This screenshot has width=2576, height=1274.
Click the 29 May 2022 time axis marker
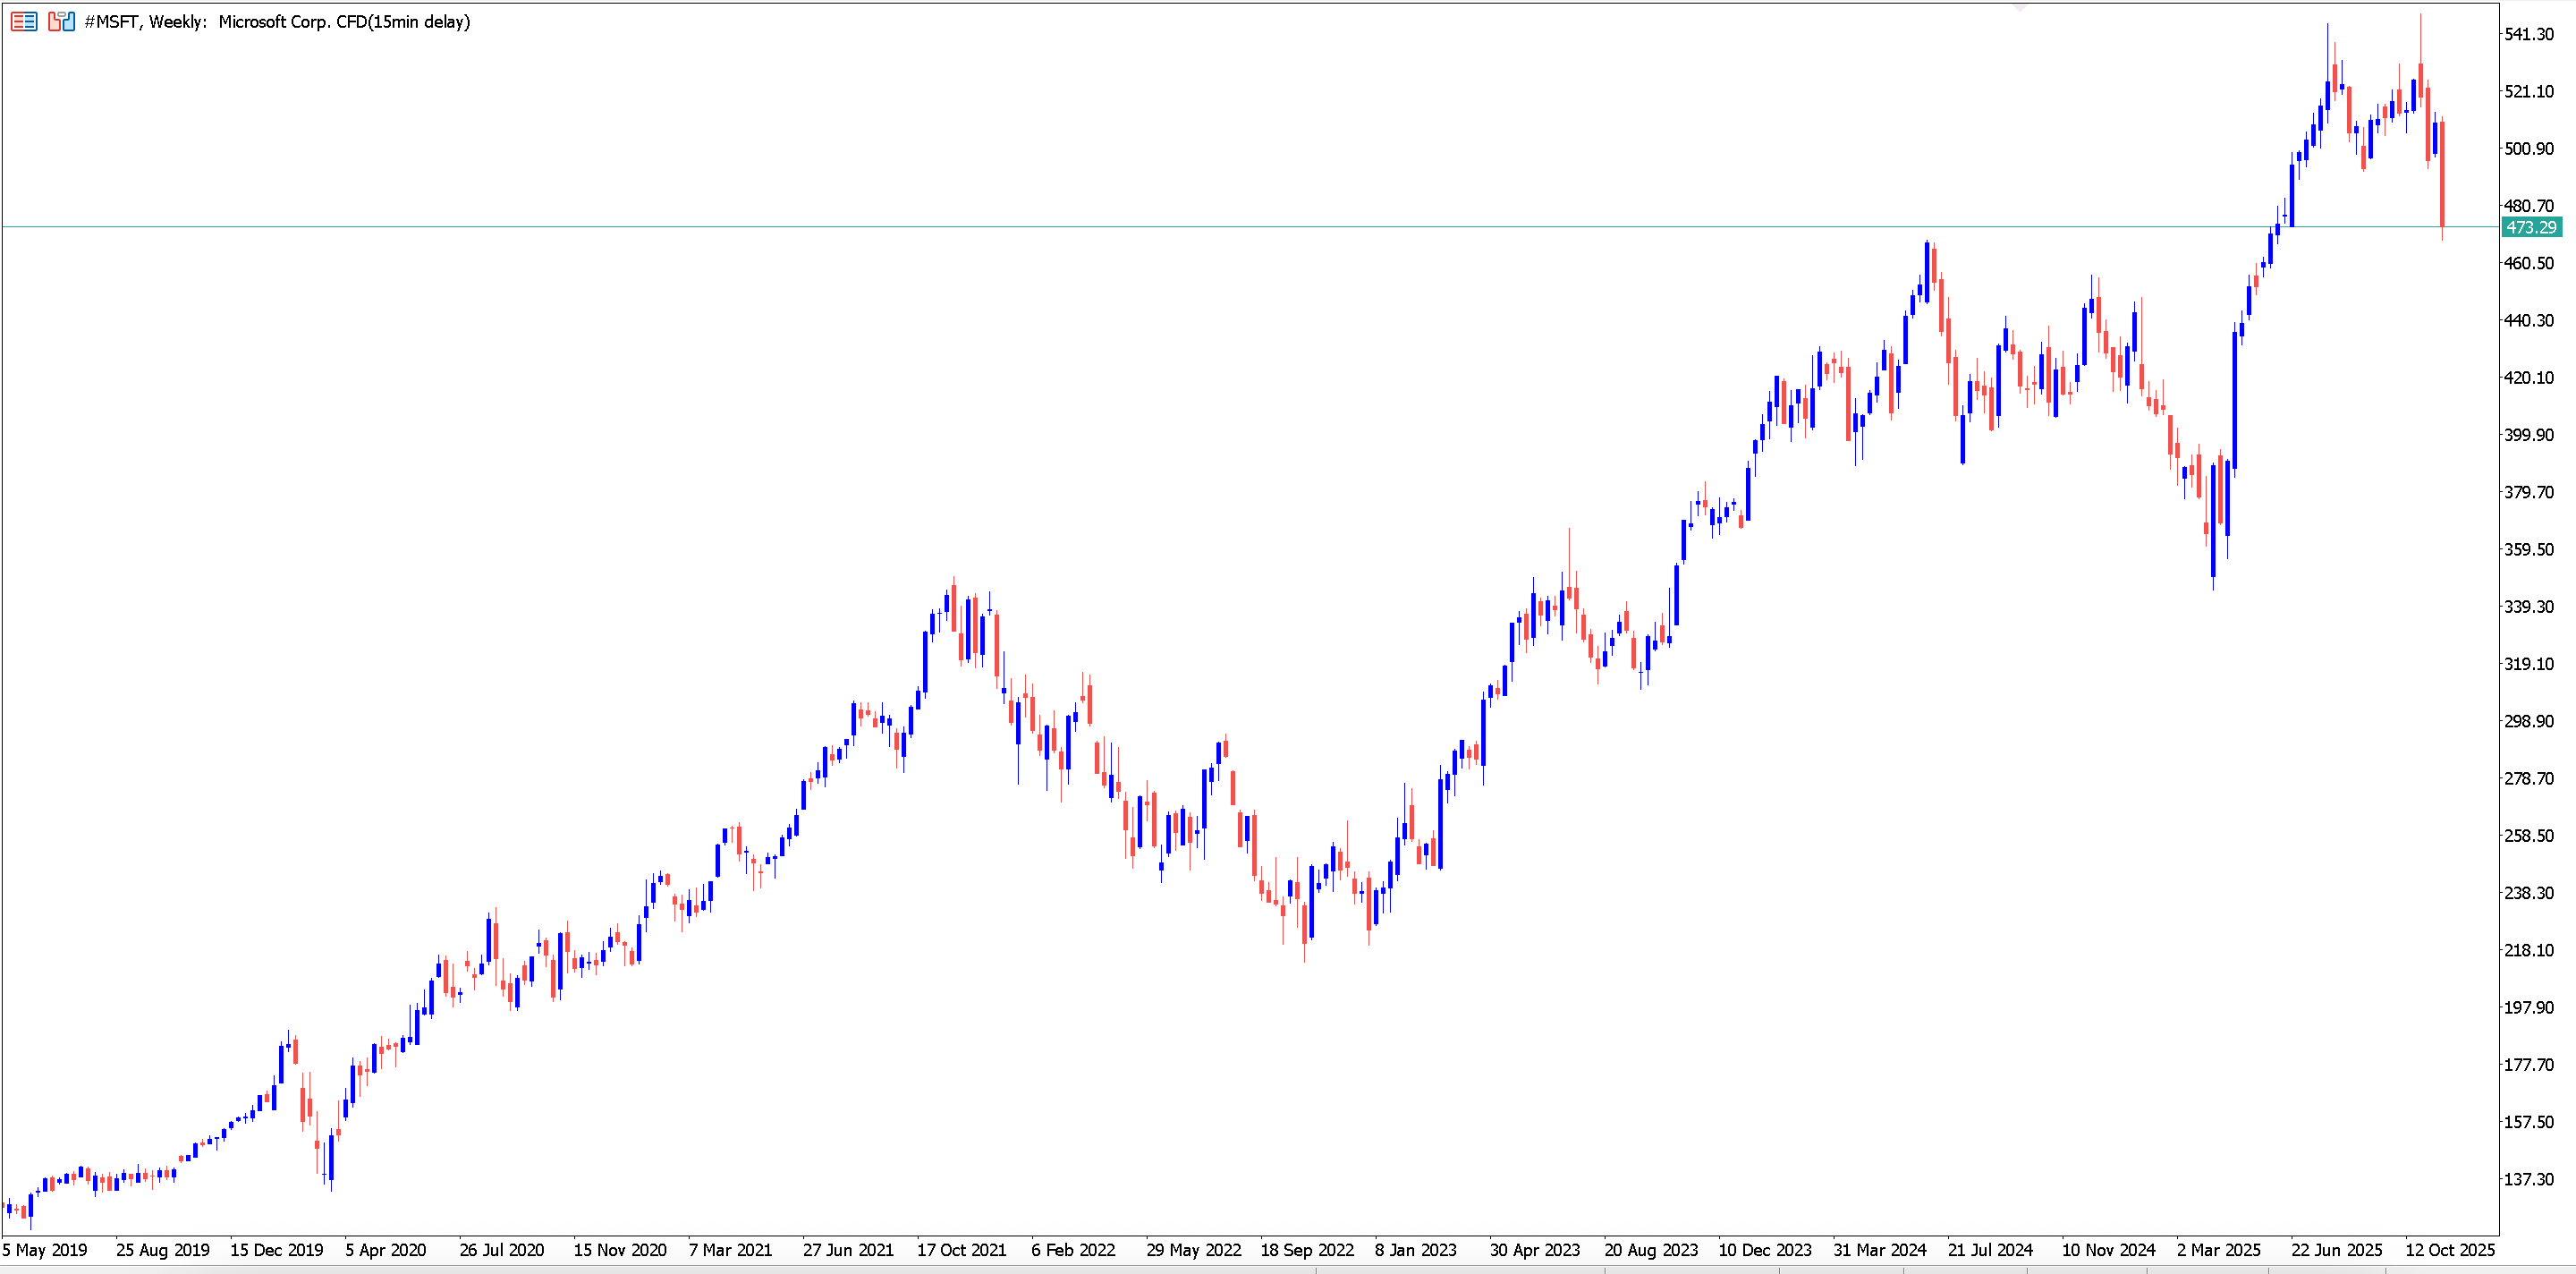[1194, 1250]
